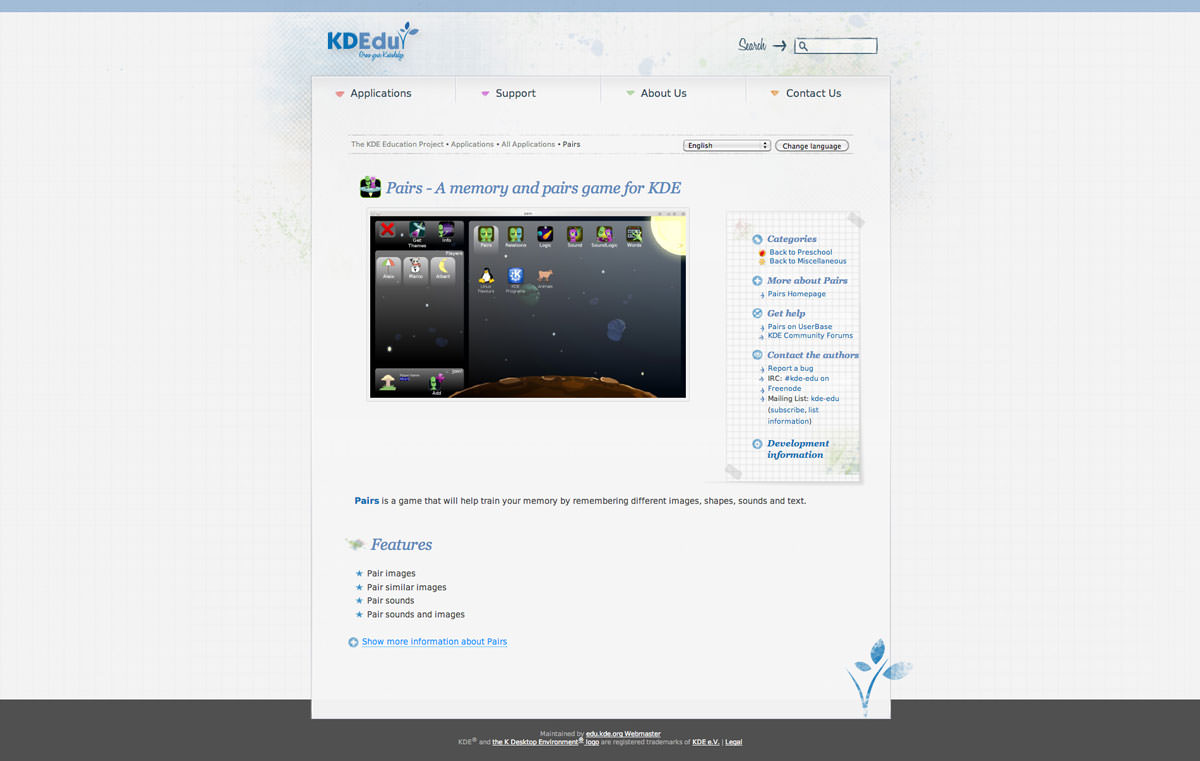Click the orange arrow before Contact Us
This screenshot has width=1200, height=761.
point(775,93)
